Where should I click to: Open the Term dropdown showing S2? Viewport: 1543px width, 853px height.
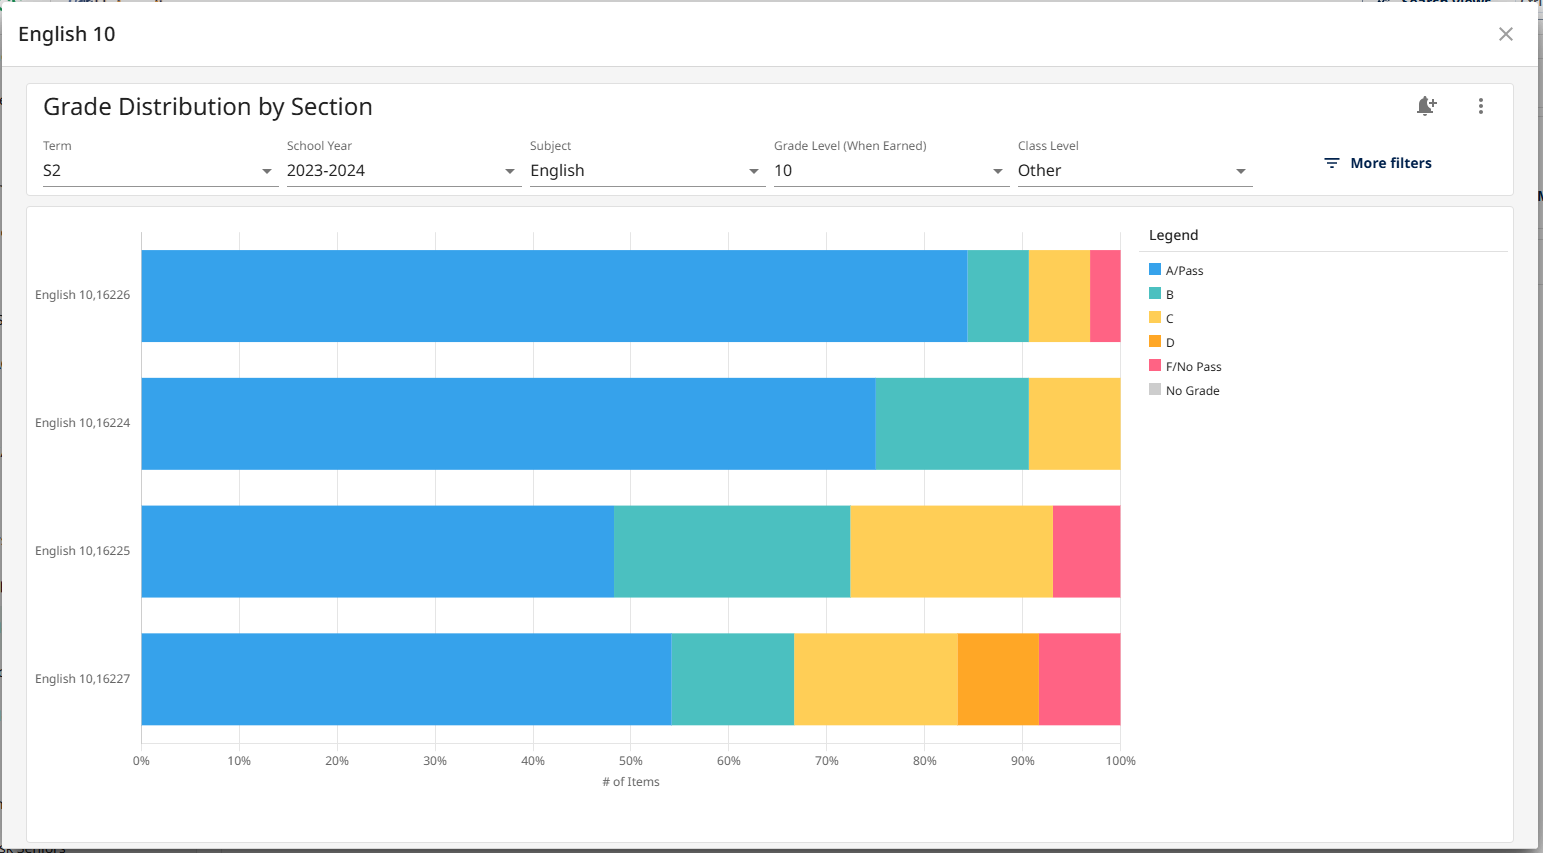pos(160,171)
